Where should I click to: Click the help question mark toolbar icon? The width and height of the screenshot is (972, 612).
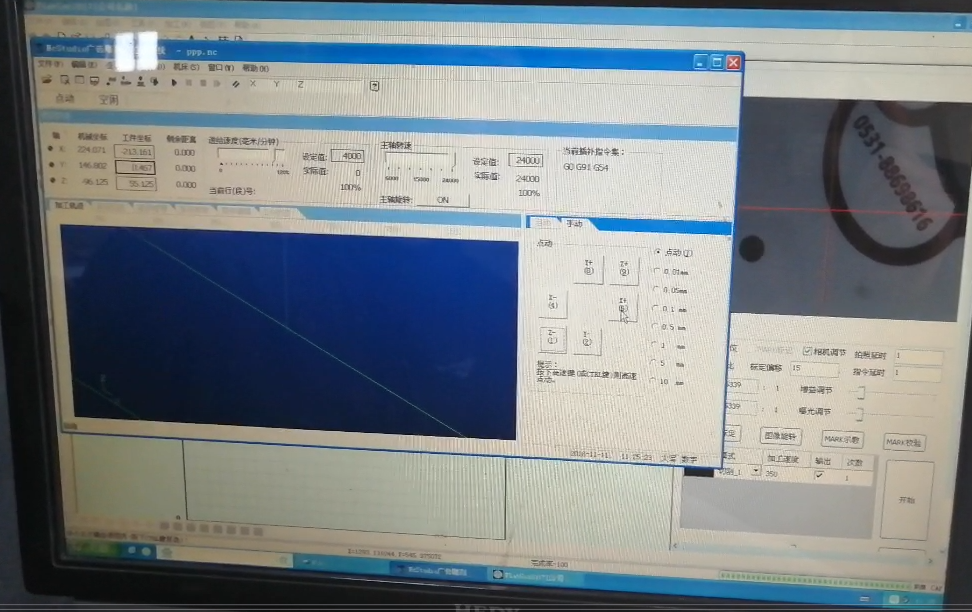tap(375, 86)
